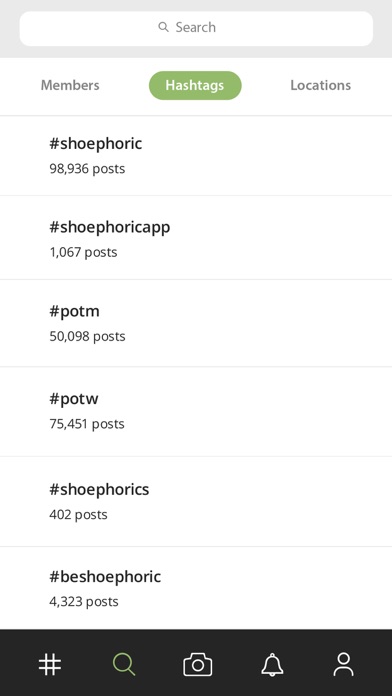Viewport: 392px width, 696px height.
Task: Open the #beshoephoric hashtag
Action: (196, 588)
